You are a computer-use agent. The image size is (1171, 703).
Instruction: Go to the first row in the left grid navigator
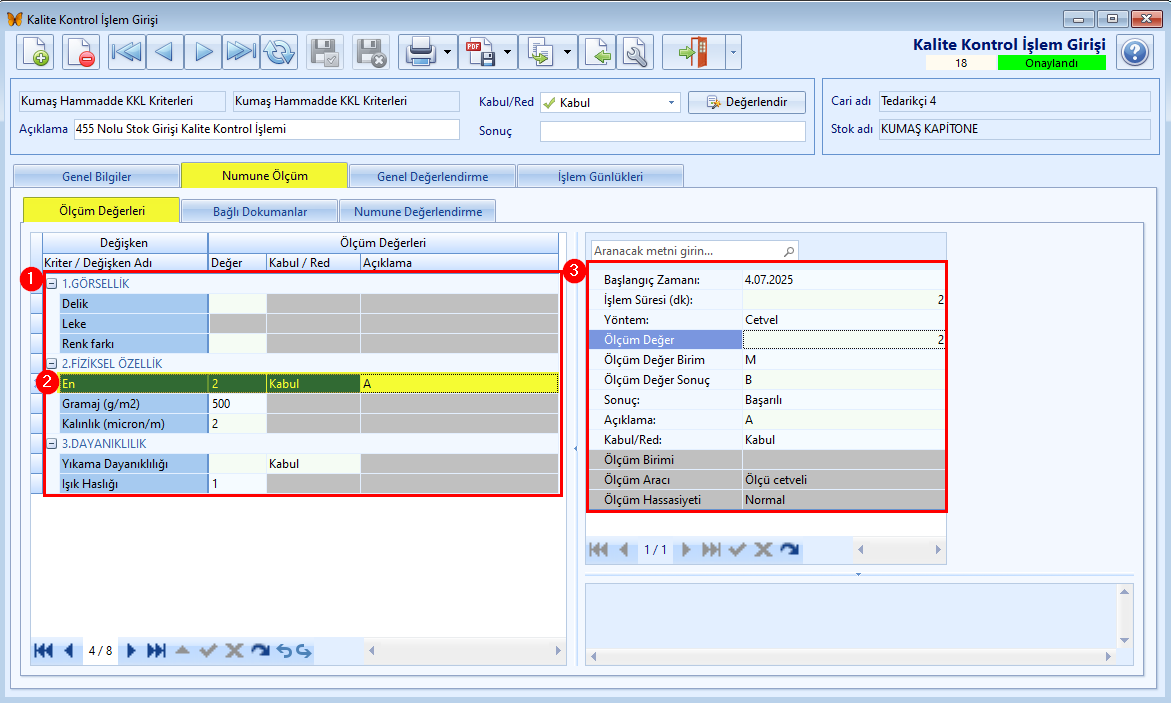(43, 651)
